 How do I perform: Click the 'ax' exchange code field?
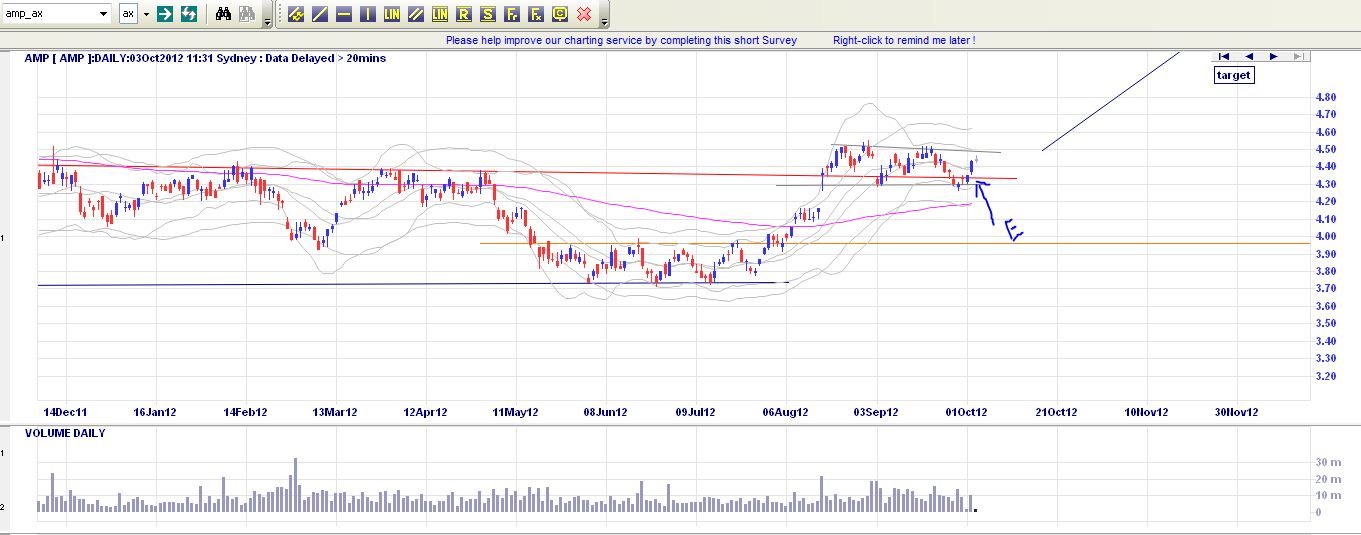click(x=128, y=14)
